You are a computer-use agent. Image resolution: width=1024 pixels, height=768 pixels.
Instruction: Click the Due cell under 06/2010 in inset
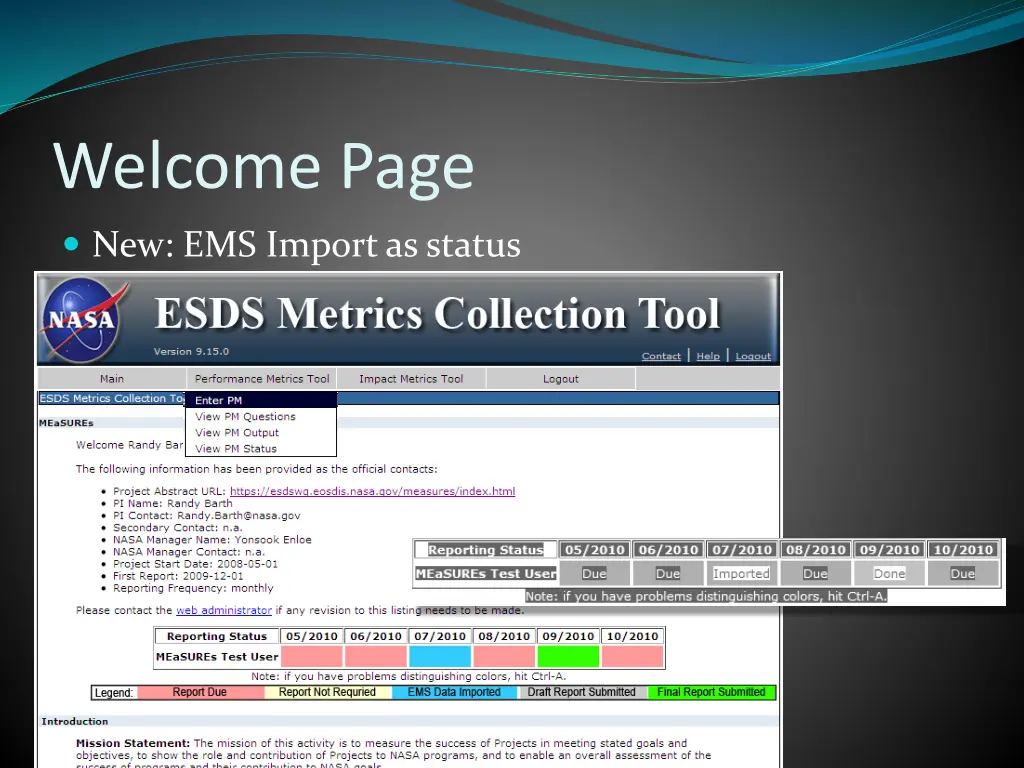tap(667, 573)
